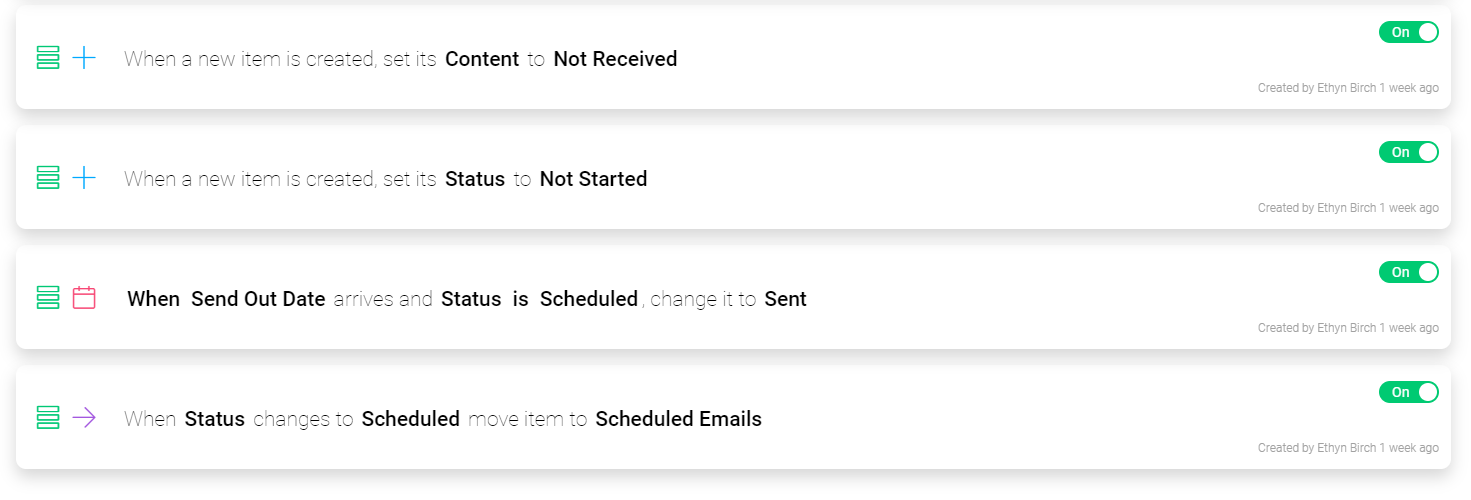Click the board icon on the Not Started automation

pyautogui.click(x=47, y=178)
